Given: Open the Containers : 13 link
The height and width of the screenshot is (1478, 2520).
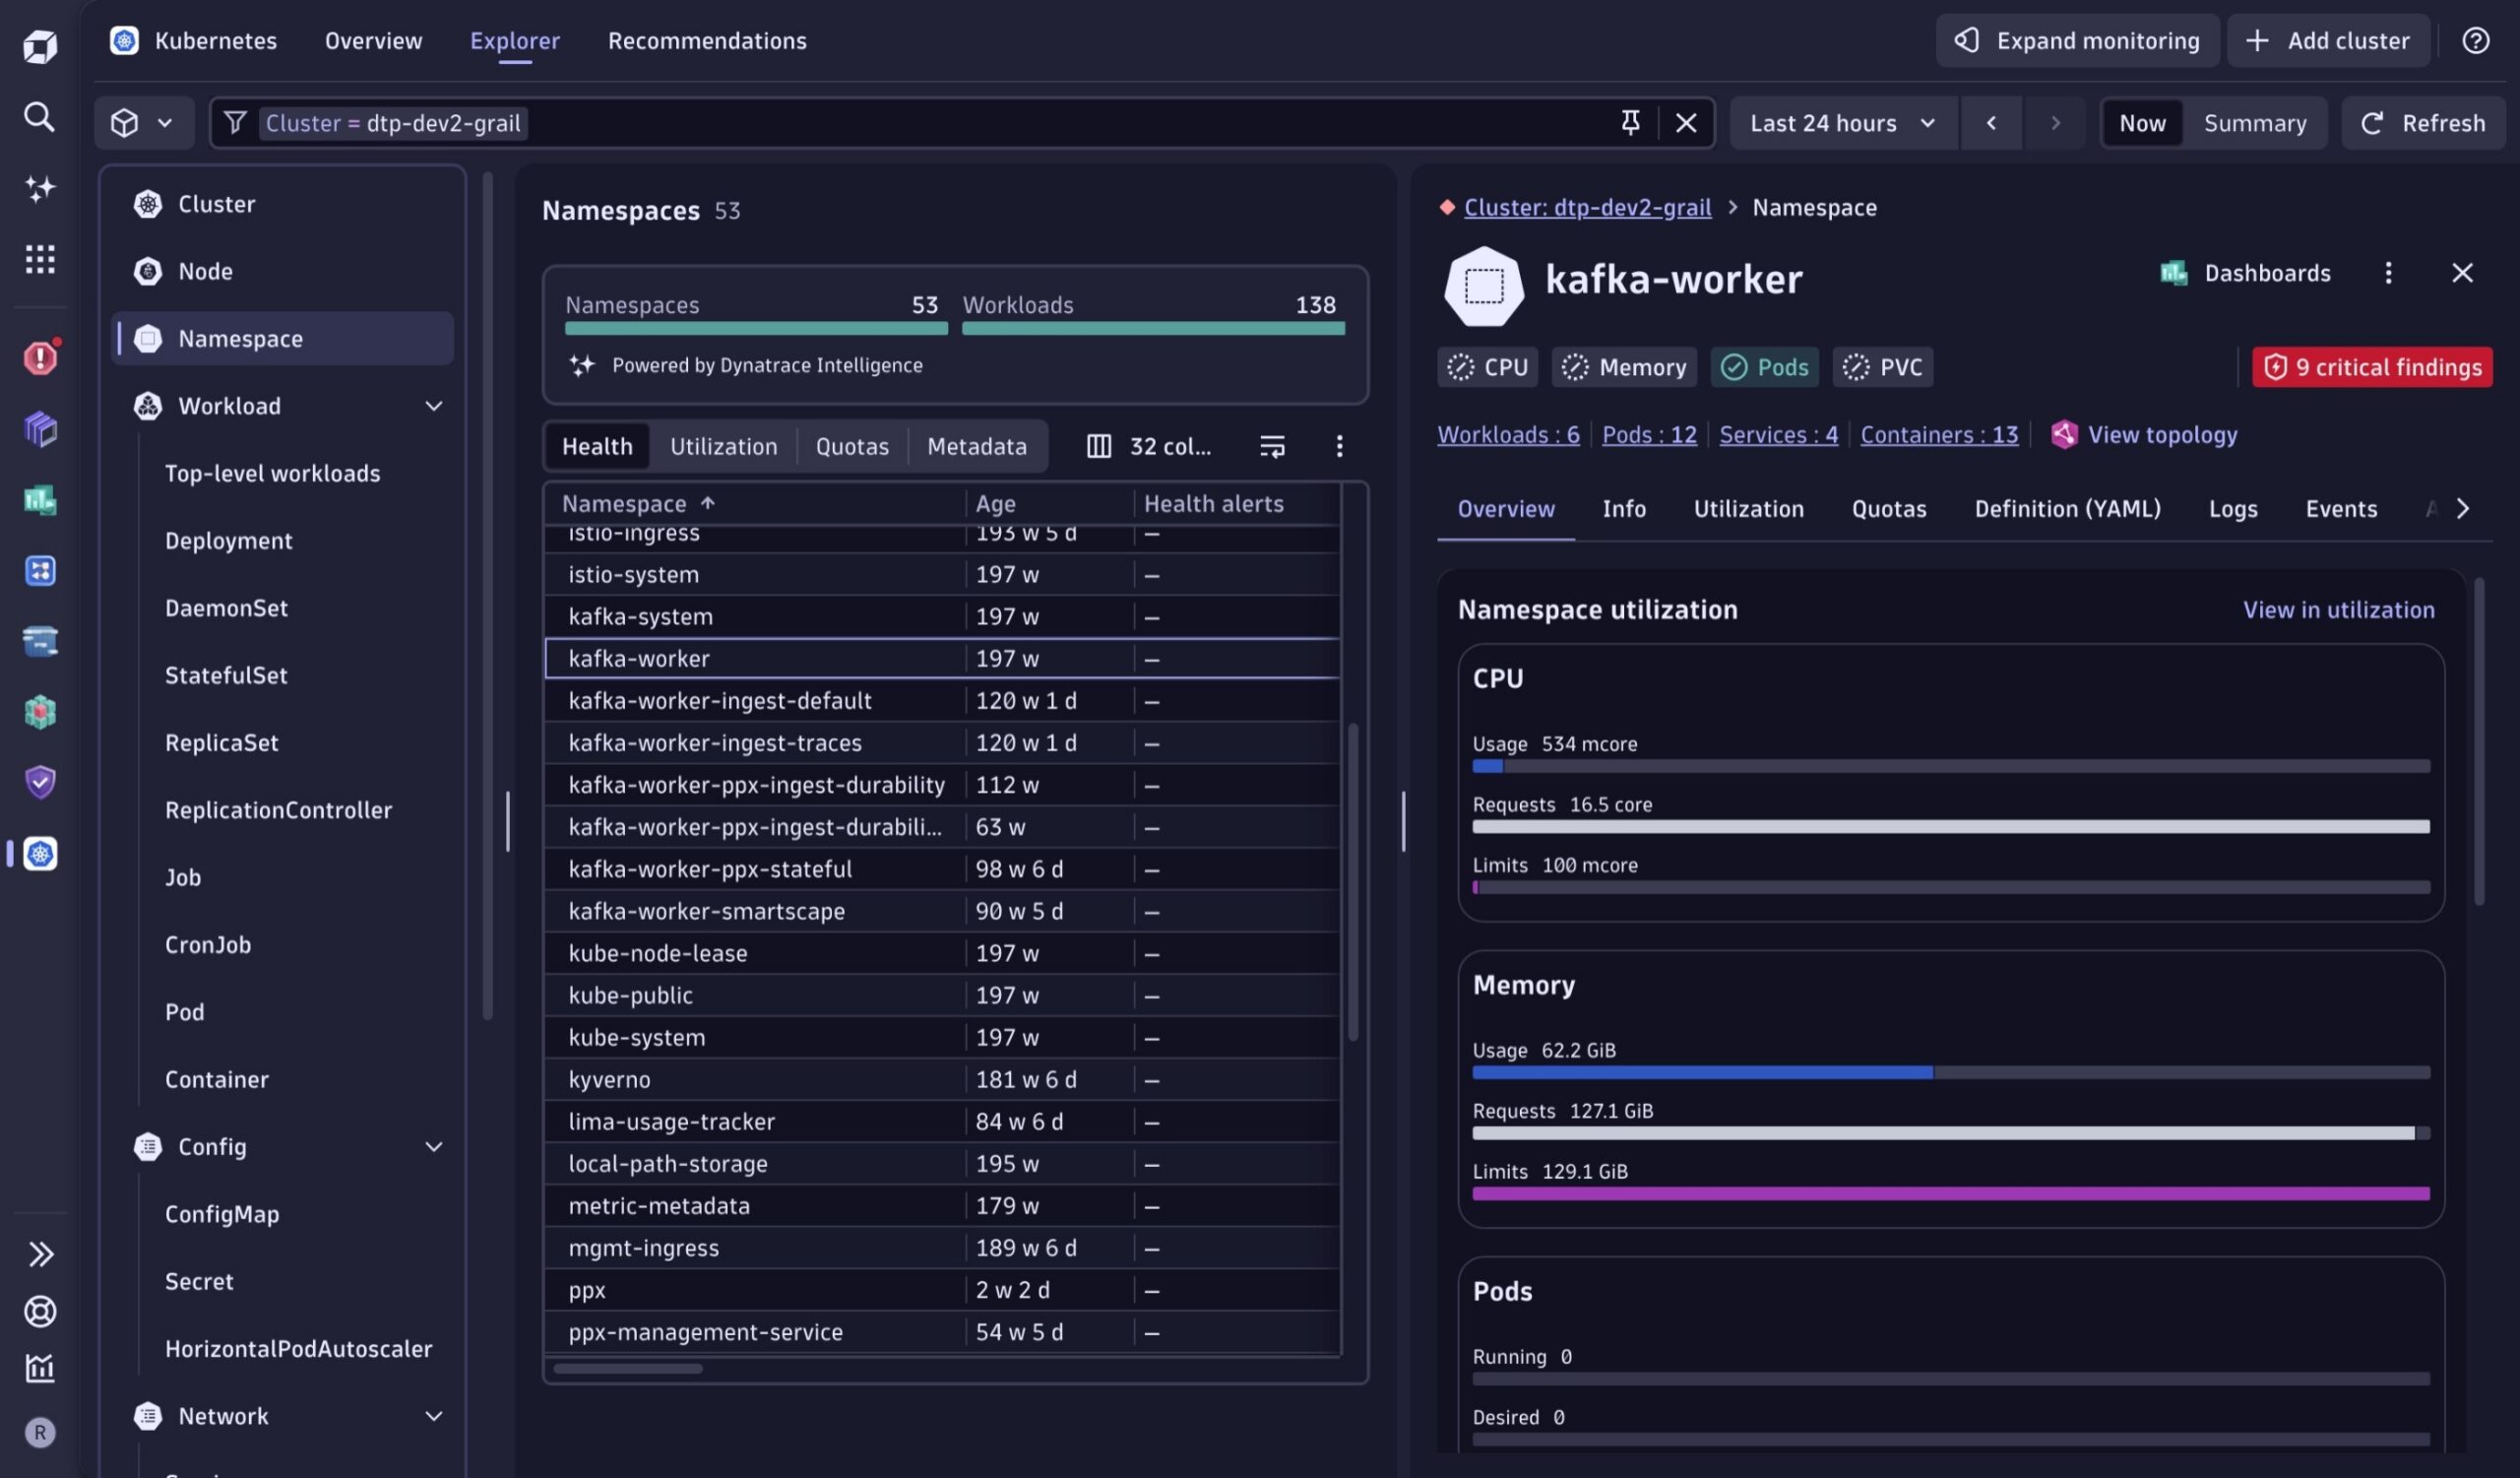Looking at the screenshot, I should (1938, 434).
